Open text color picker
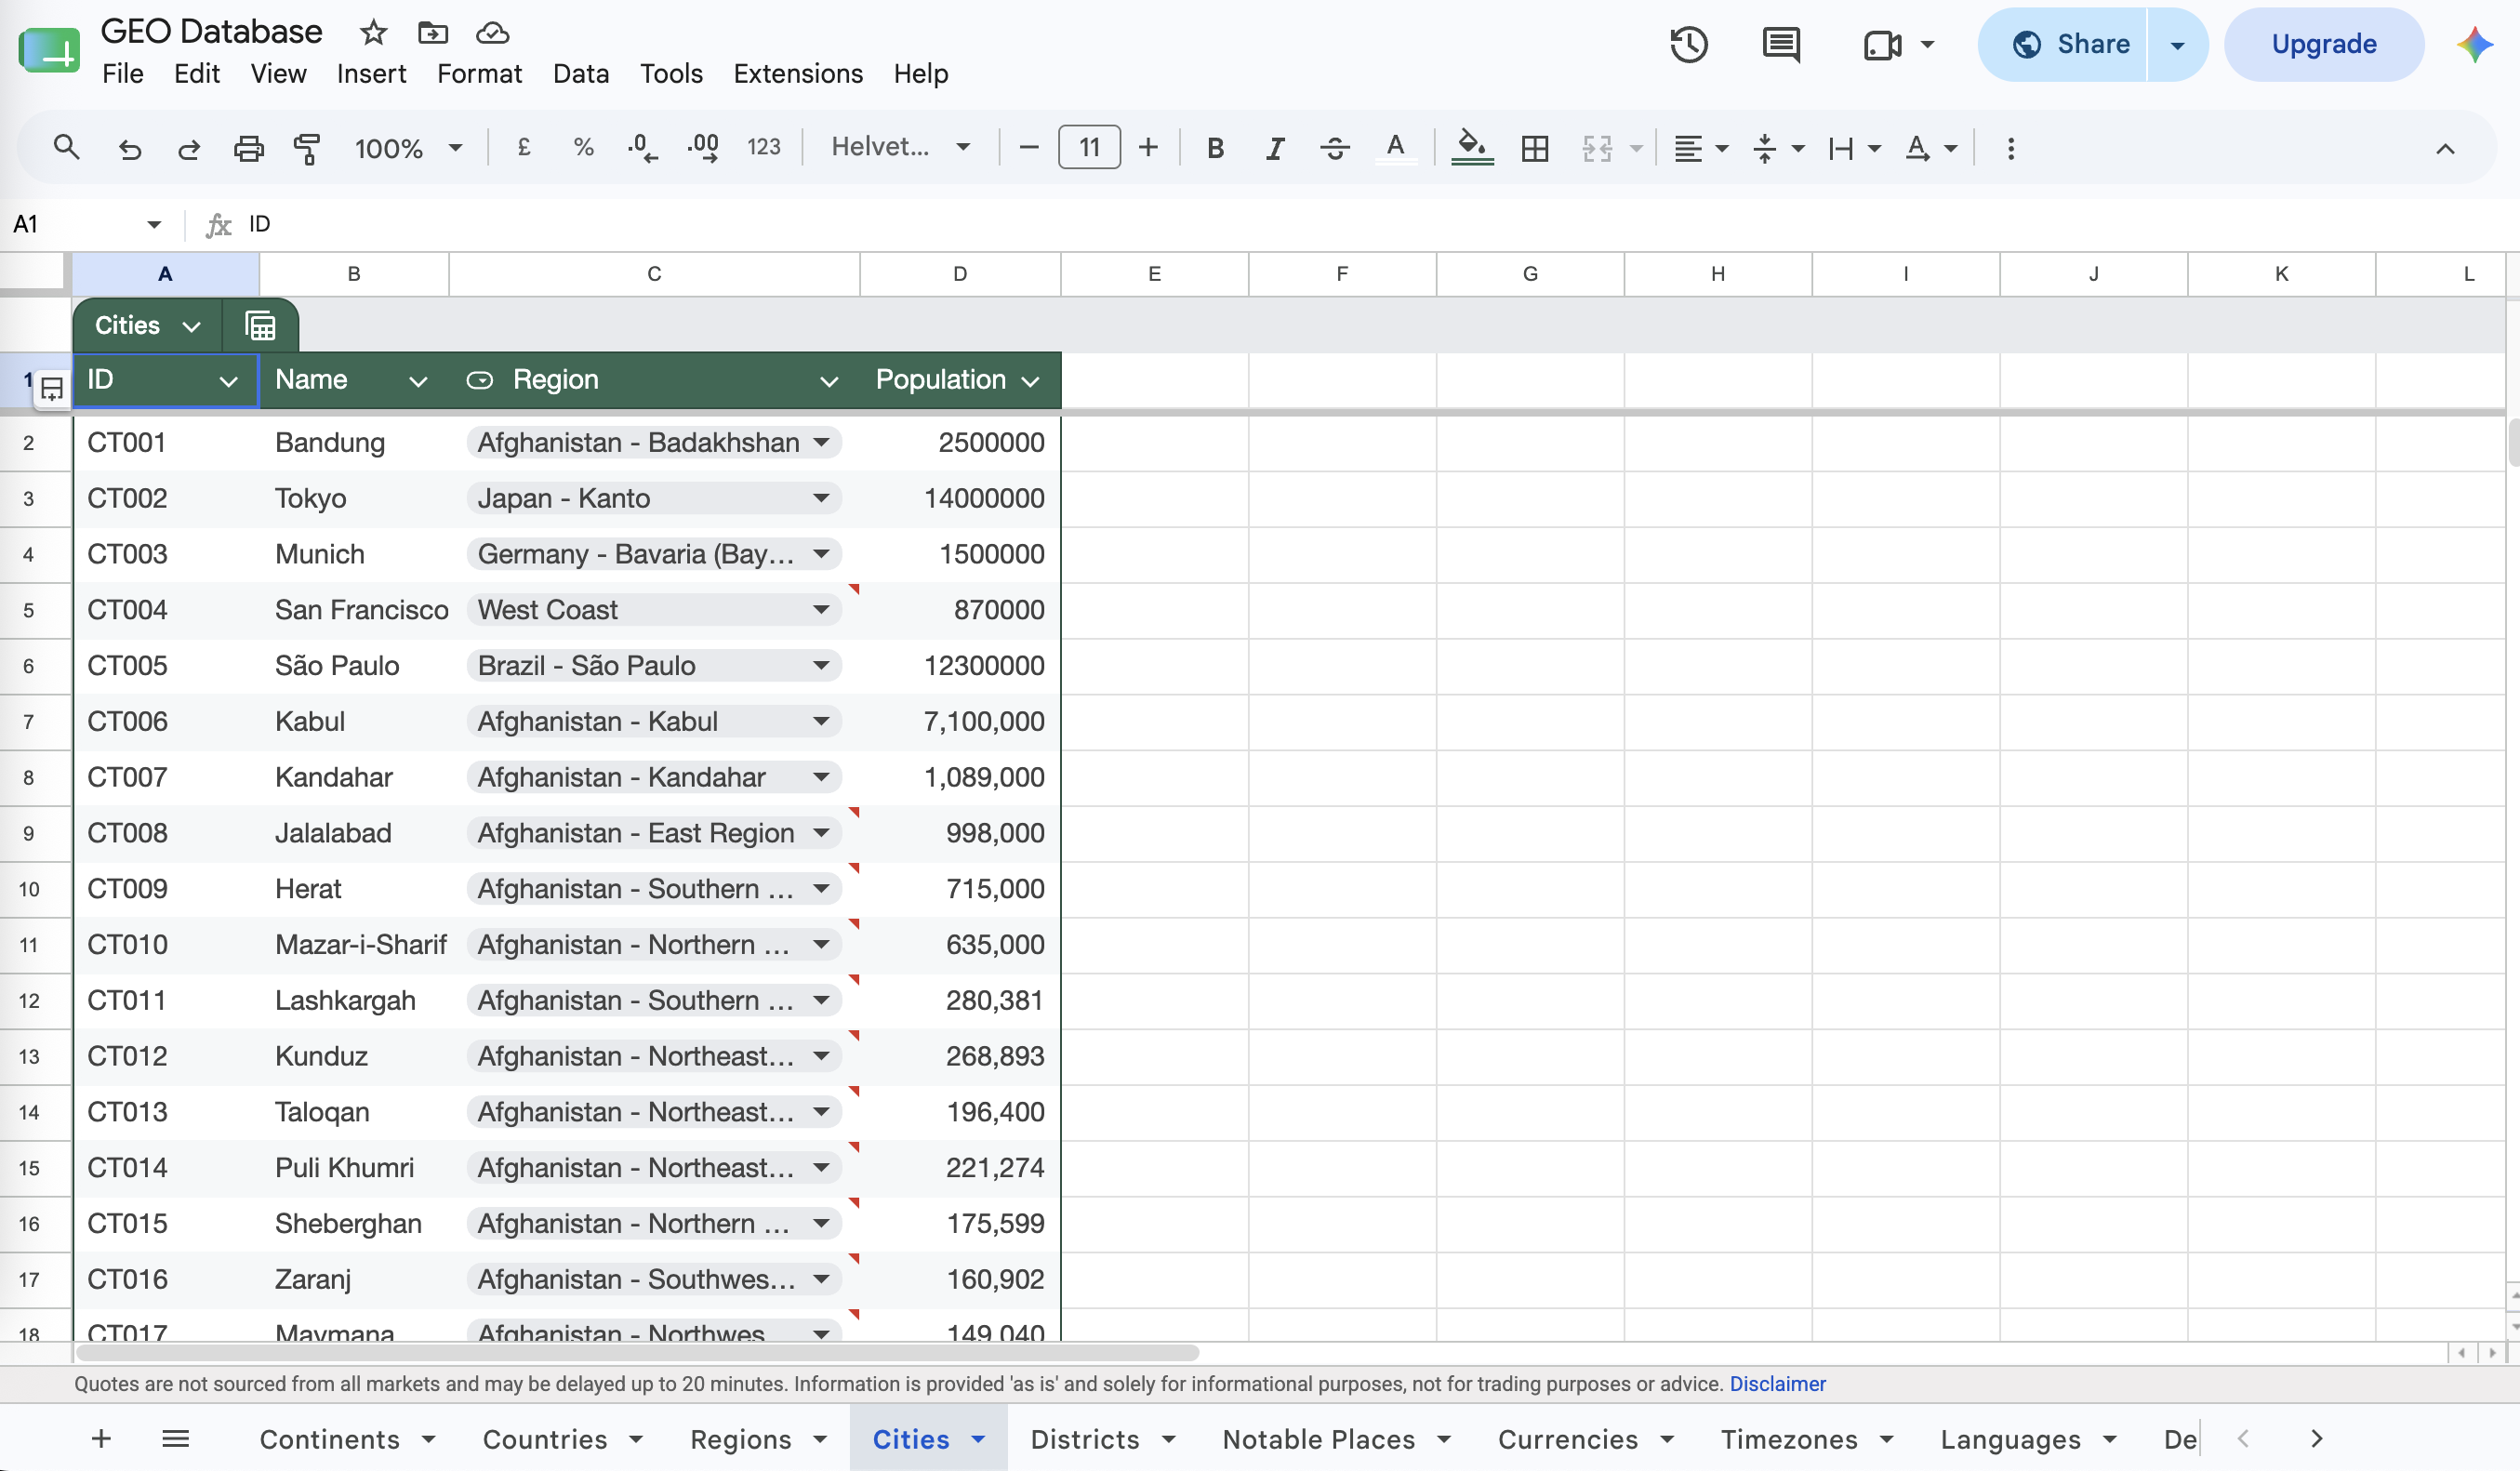The image size is (2520, 1471). click(x=1395, y=148)
